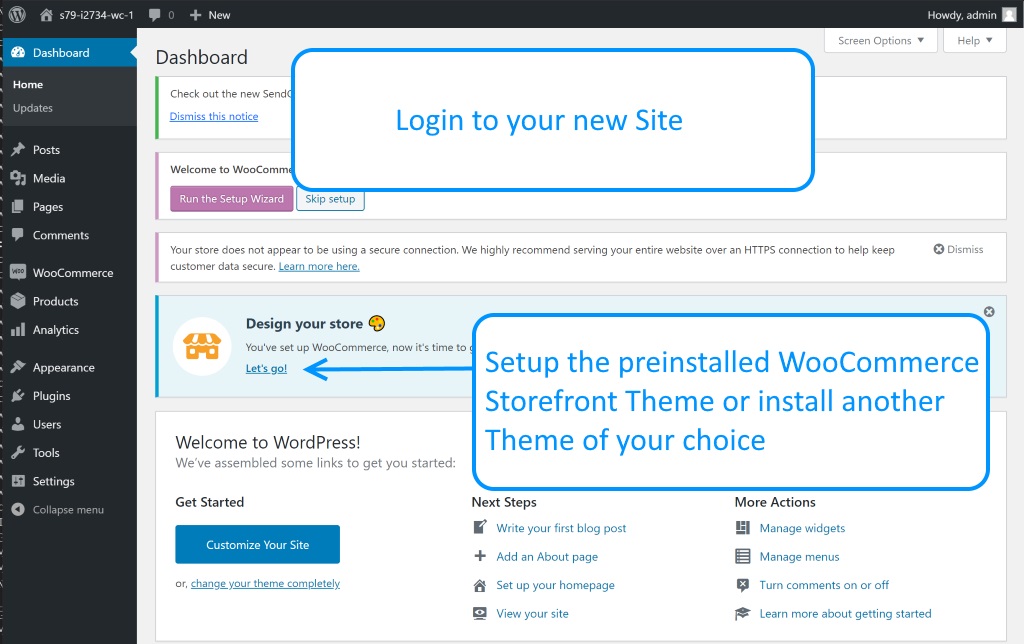The width and height of the screenshot is (1024, 644).
Task: Click the Comments icon in sidebar
Action: pos(18,235)
